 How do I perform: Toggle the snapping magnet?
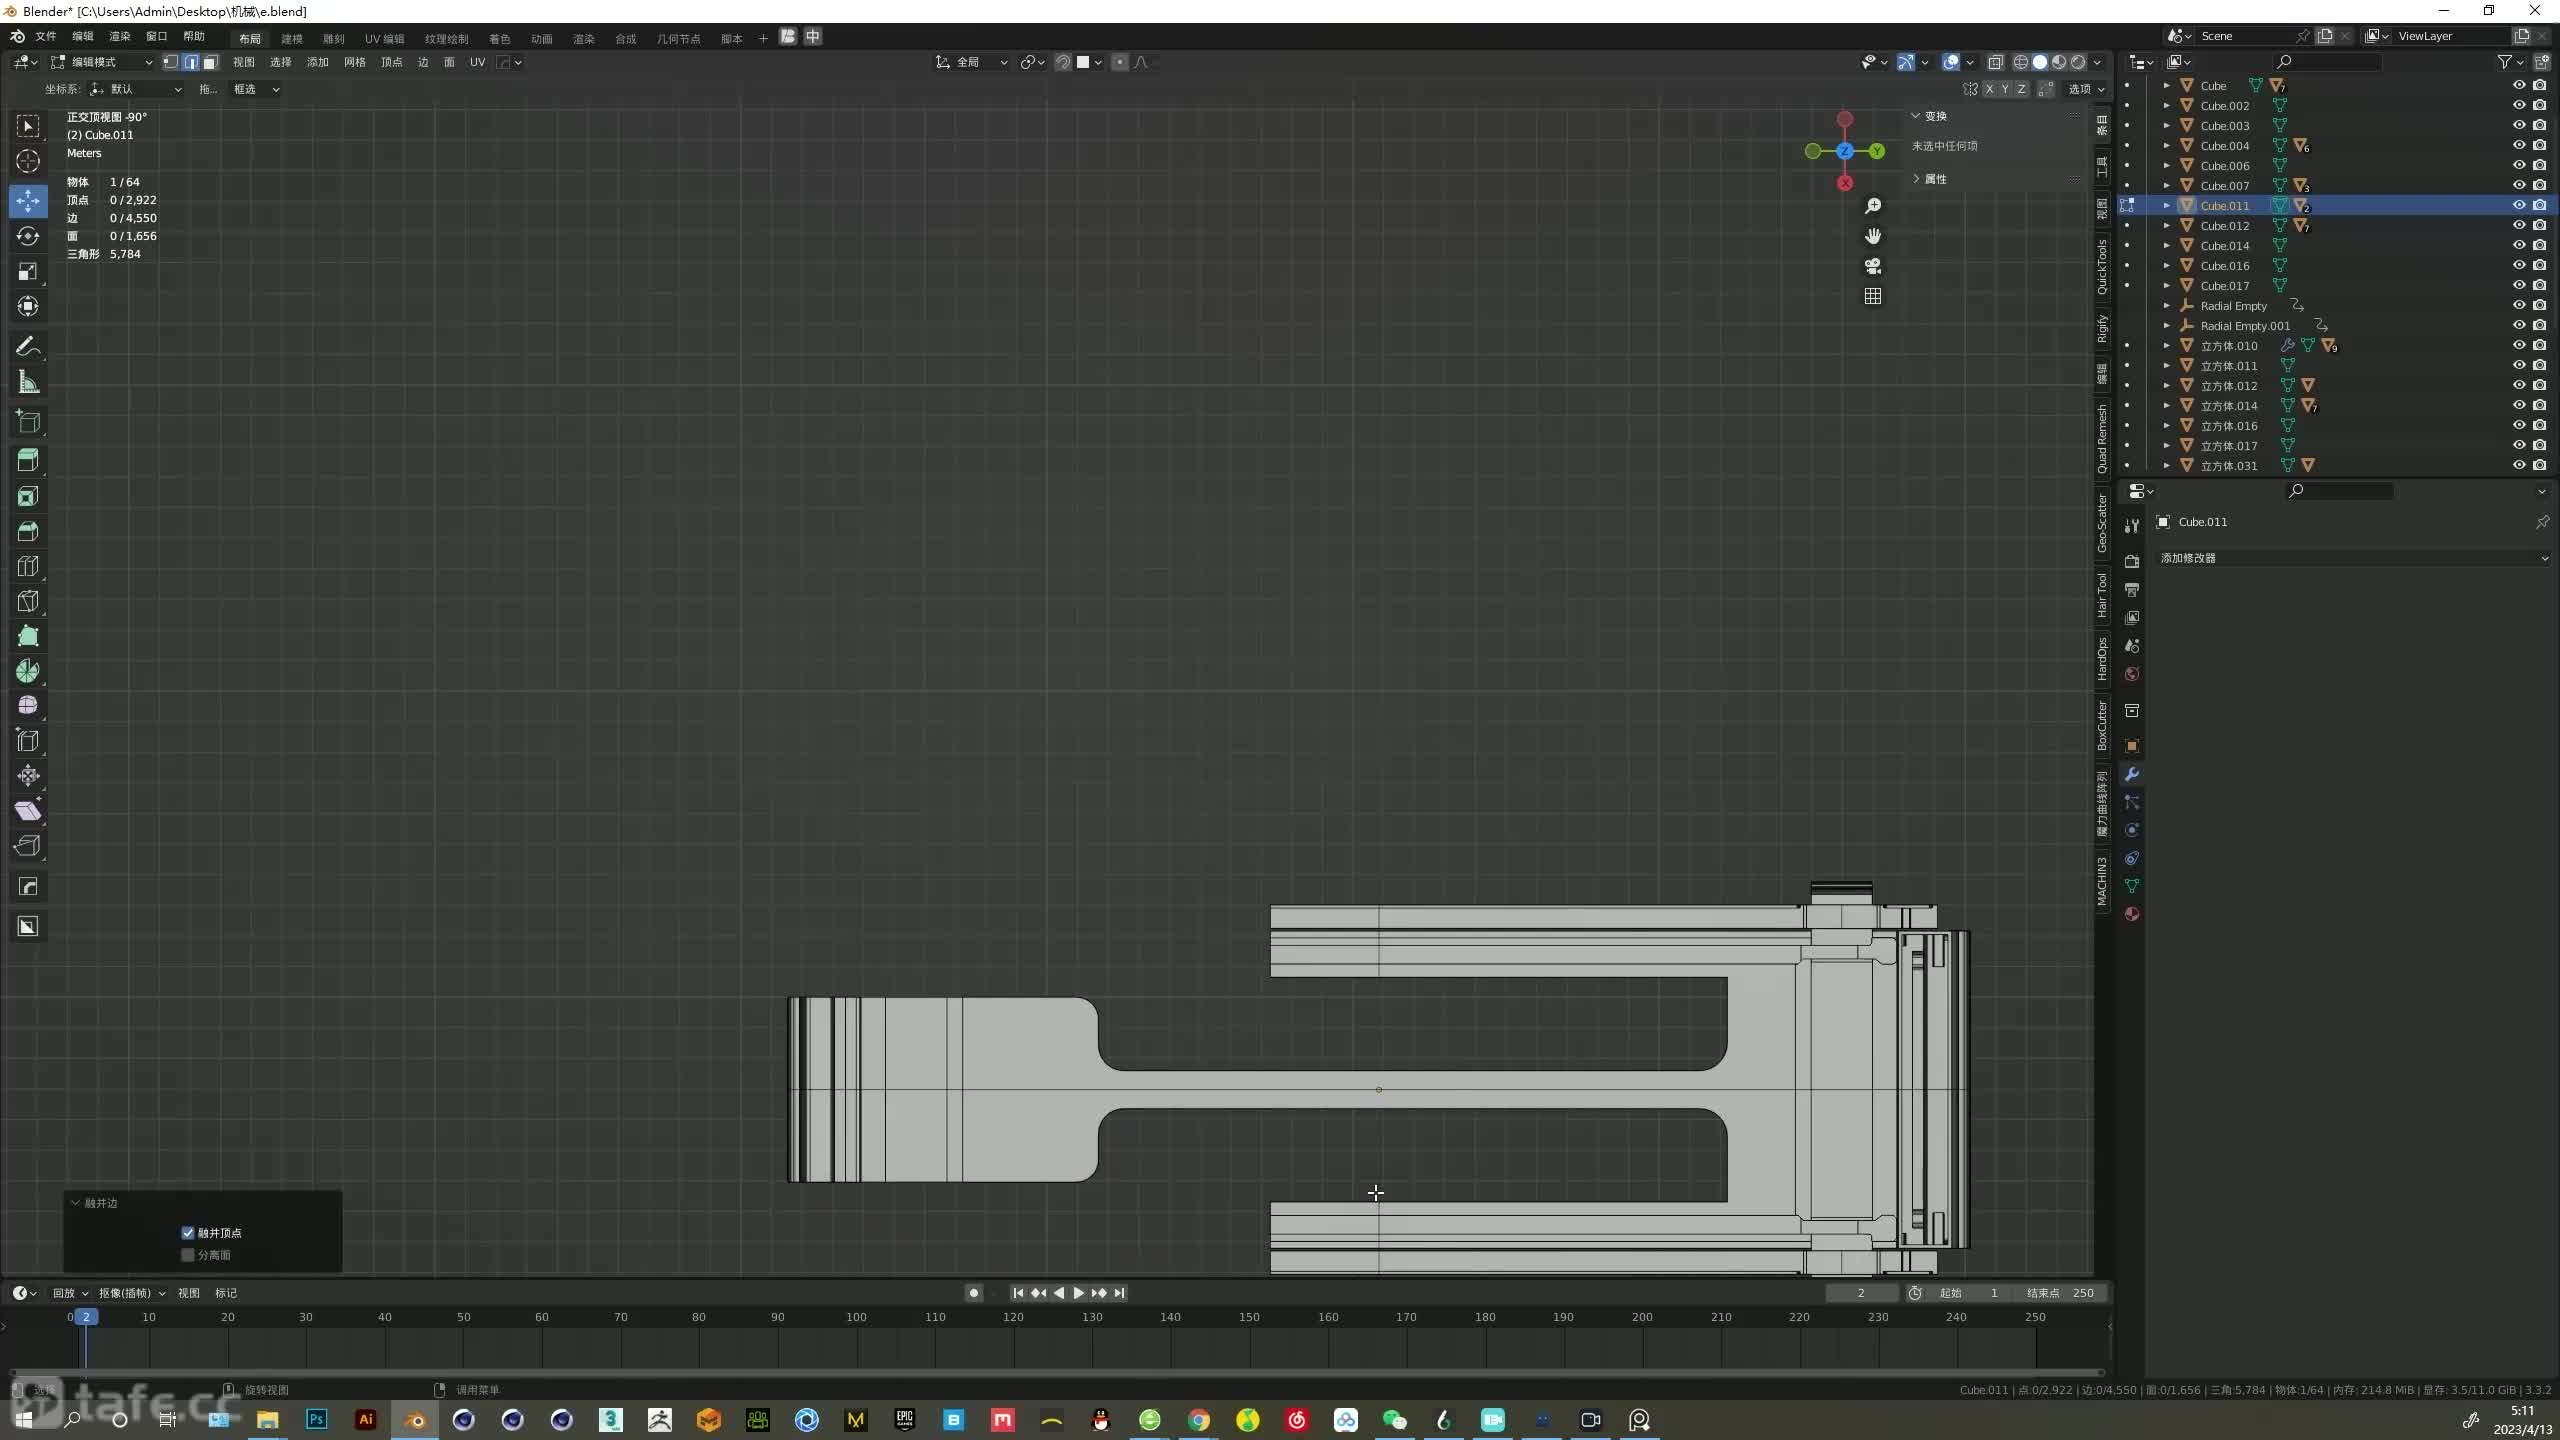tap(1063, 62)
